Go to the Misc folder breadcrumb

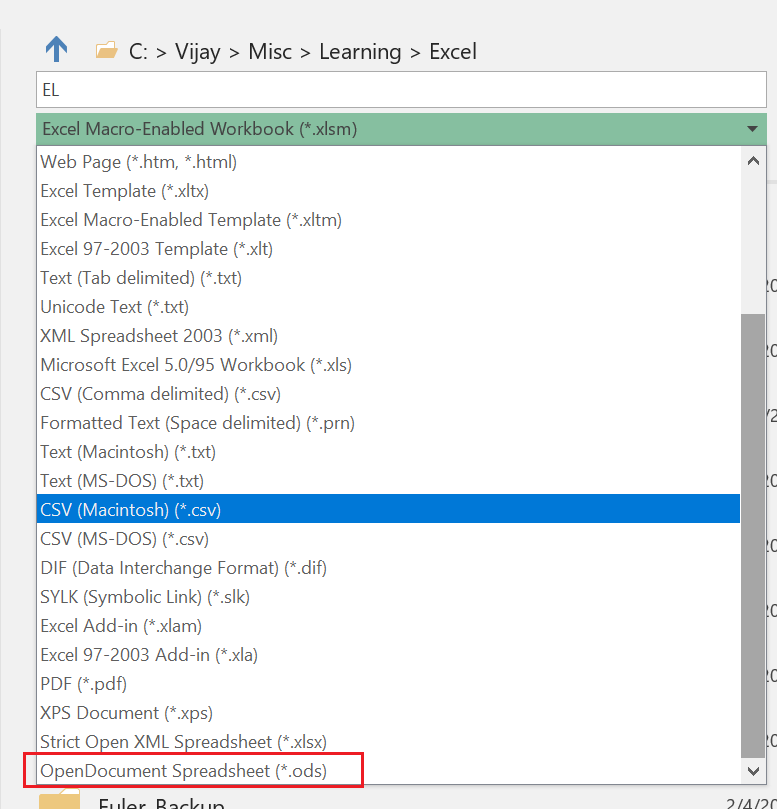coord(270,52)
